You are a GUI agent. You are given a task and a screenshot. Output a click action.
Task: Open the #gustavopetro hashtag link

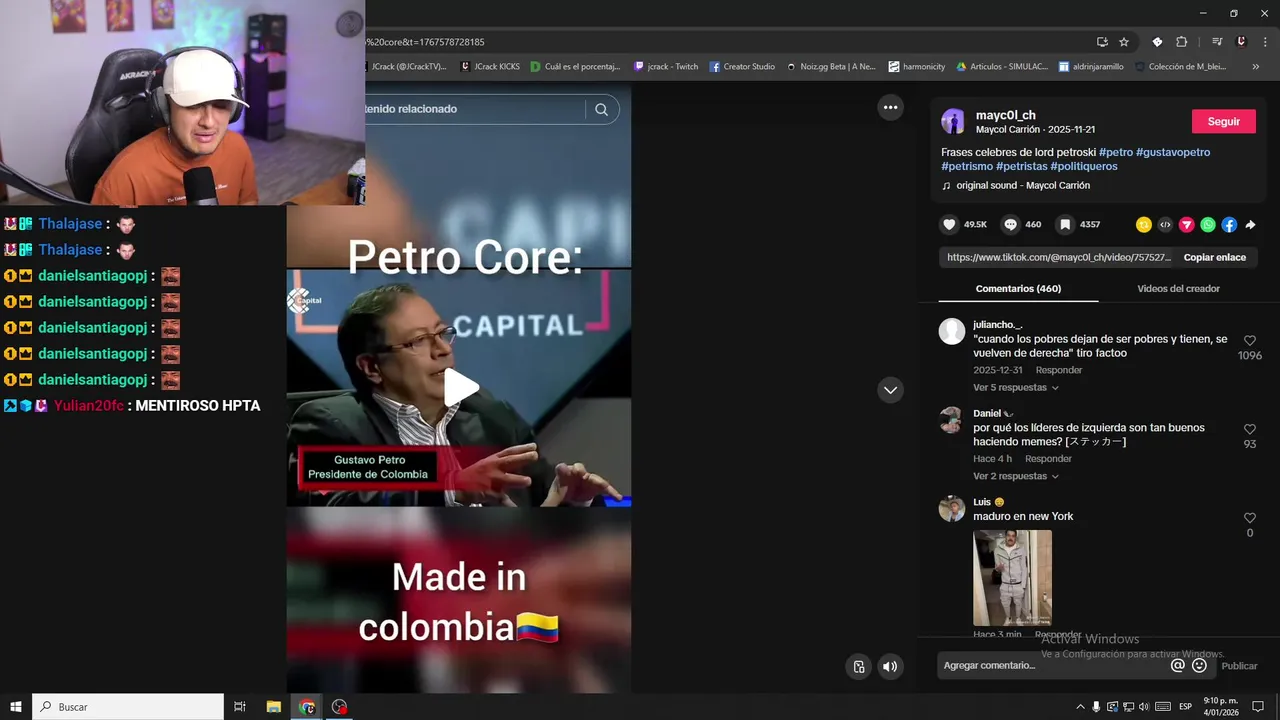point(1173,152)
